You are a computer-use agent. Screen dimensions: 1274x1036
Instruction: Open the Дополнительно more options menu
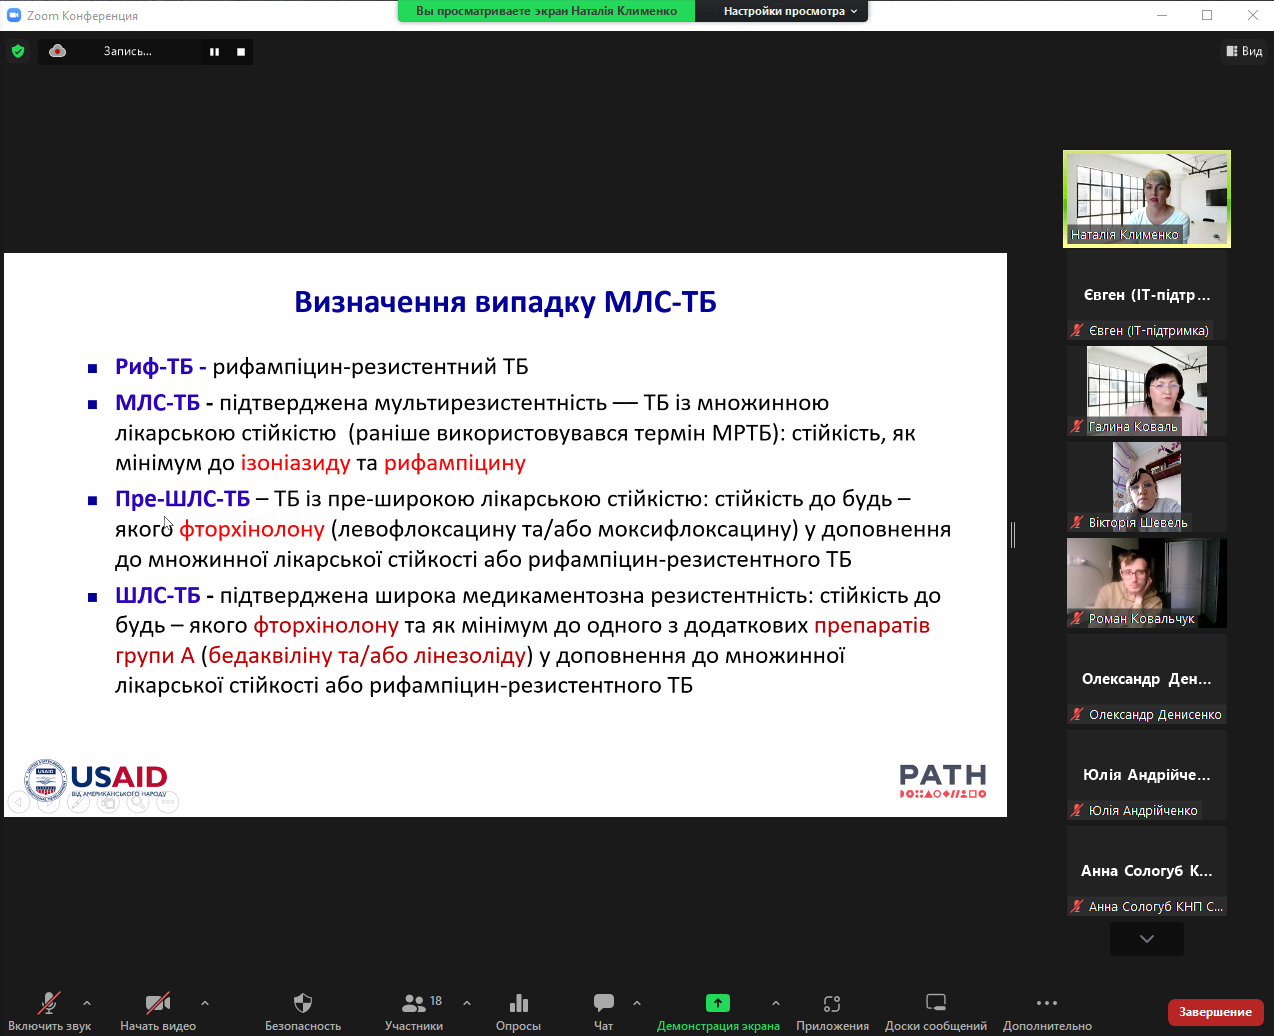click(1047, 1010)
